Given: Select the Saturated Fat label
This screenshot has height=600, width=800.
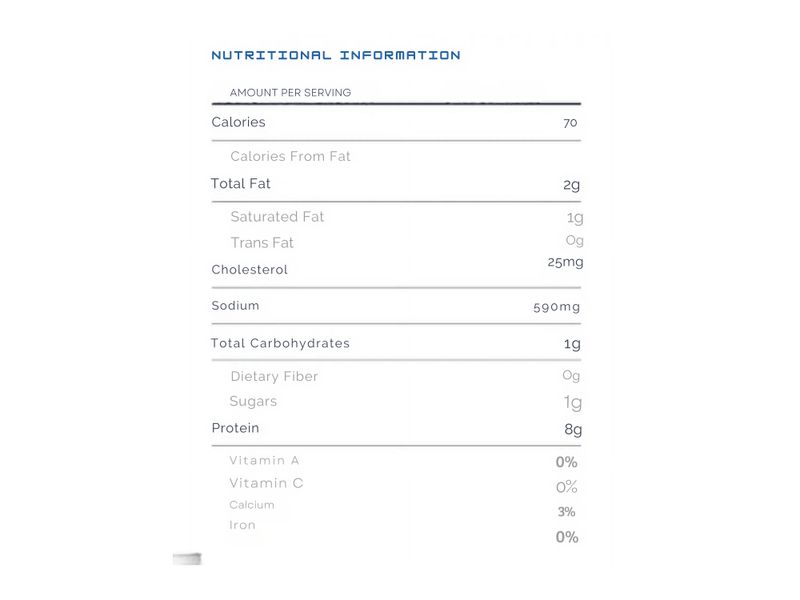Looking at the screenshot, I should (277, 217).
